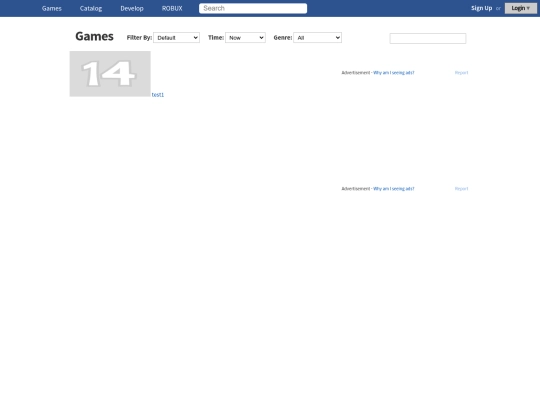This screenshot has width=540, height=405.
Task: Expand the Time dropdown
Action: click(245, 38)
